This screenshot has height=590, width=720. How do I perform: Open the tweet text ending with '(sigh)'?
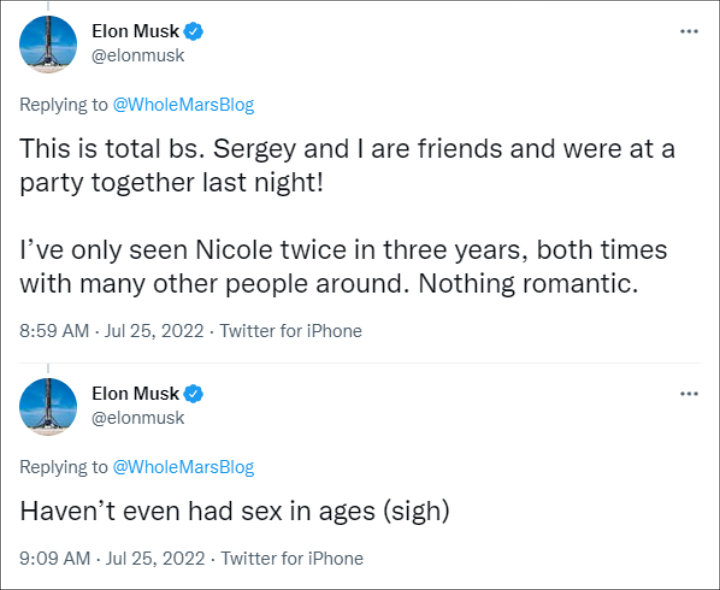pyautogui.click(x=235, y=512)
